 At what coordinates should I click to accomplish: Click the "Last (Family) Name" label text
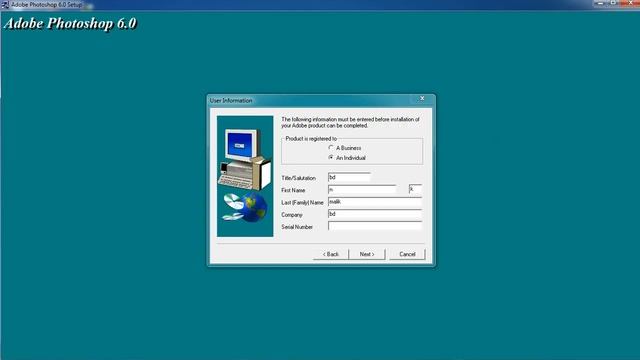302,203
